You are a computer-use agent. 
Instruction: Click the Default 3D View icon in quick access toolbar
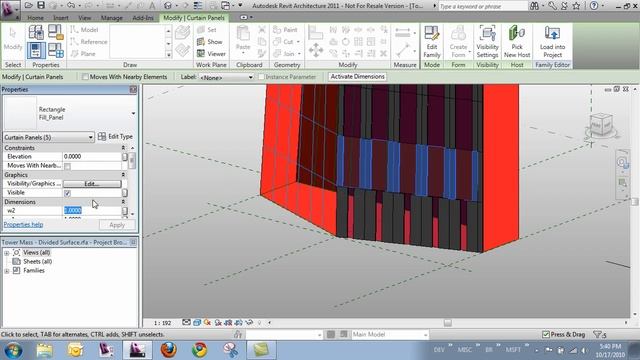168,5
